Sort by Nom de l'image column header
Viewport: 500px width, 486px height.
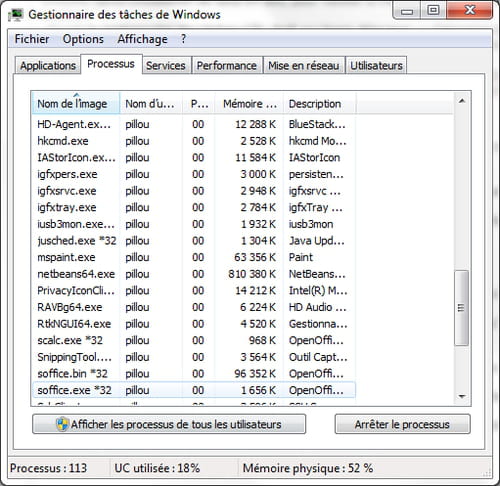point(76,104)
